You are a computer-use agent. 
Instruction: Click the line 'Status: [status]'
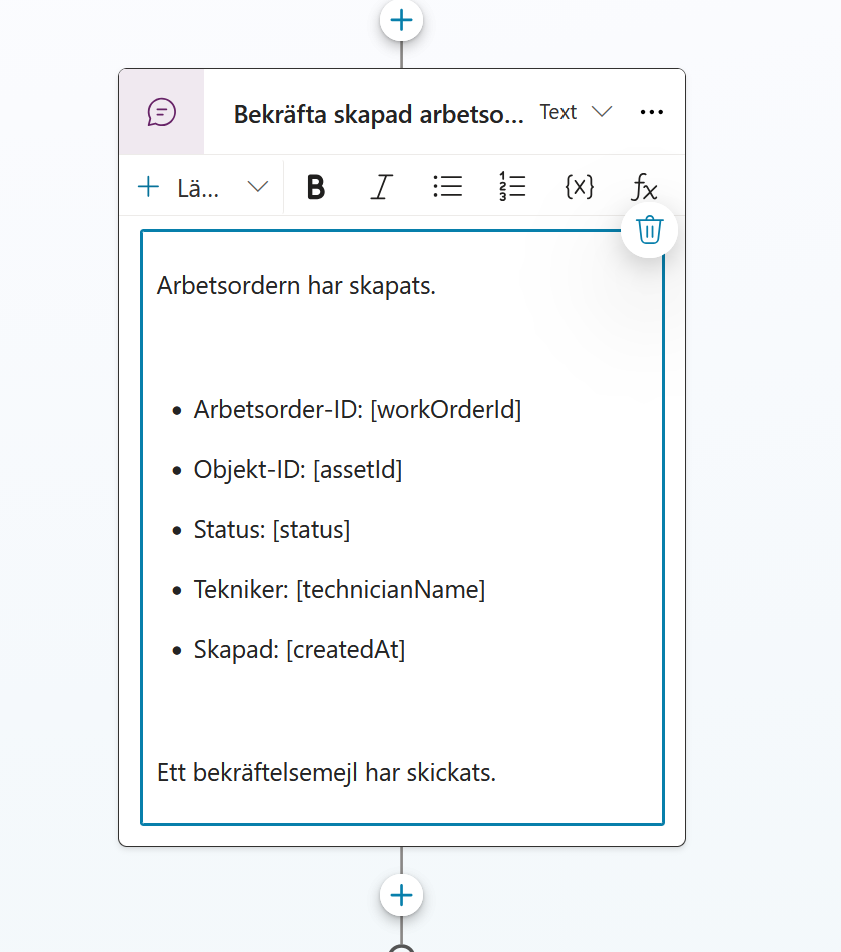click(271, 530)
